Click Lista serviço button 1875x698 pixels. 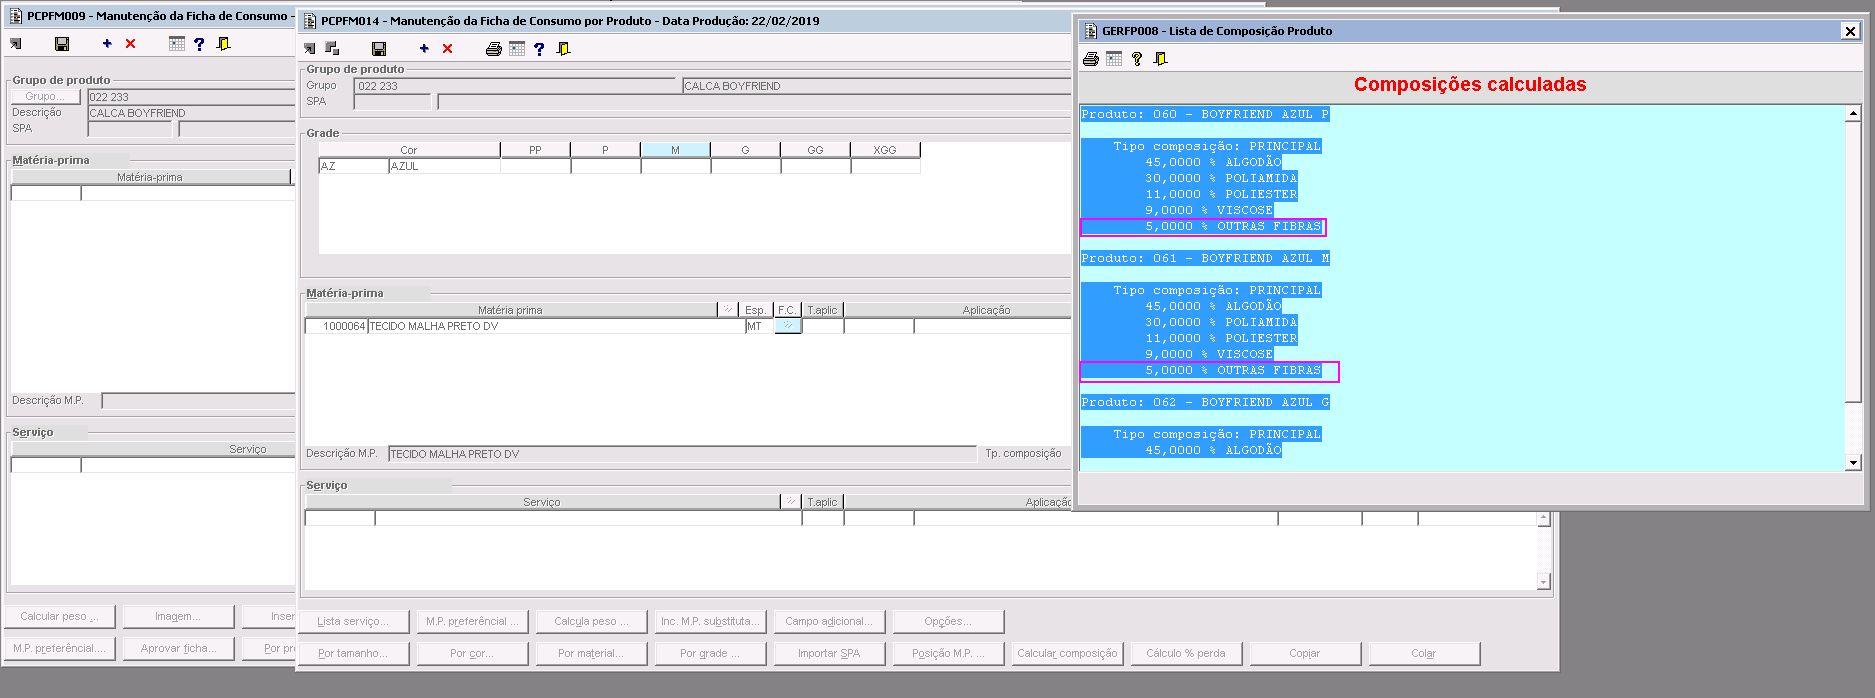click(x=353, y=621)
